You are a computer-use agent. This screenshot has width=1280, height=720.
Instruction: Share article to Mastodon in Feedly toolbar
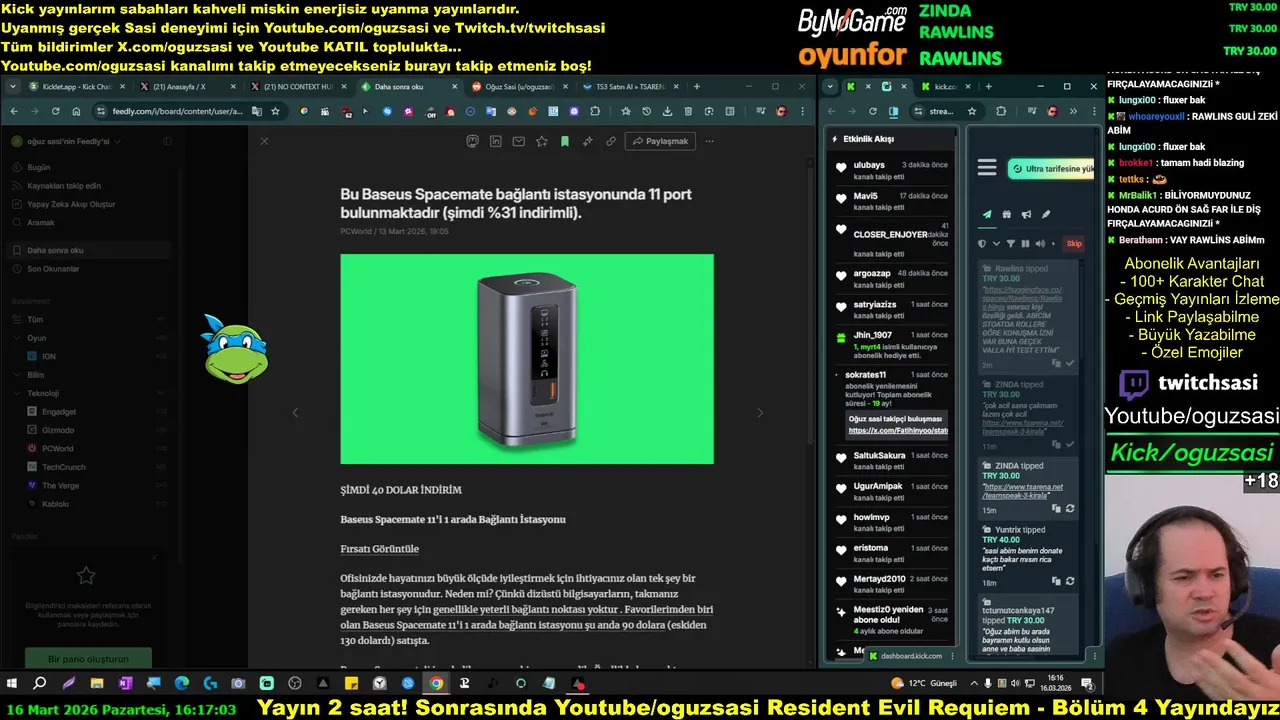473,141
